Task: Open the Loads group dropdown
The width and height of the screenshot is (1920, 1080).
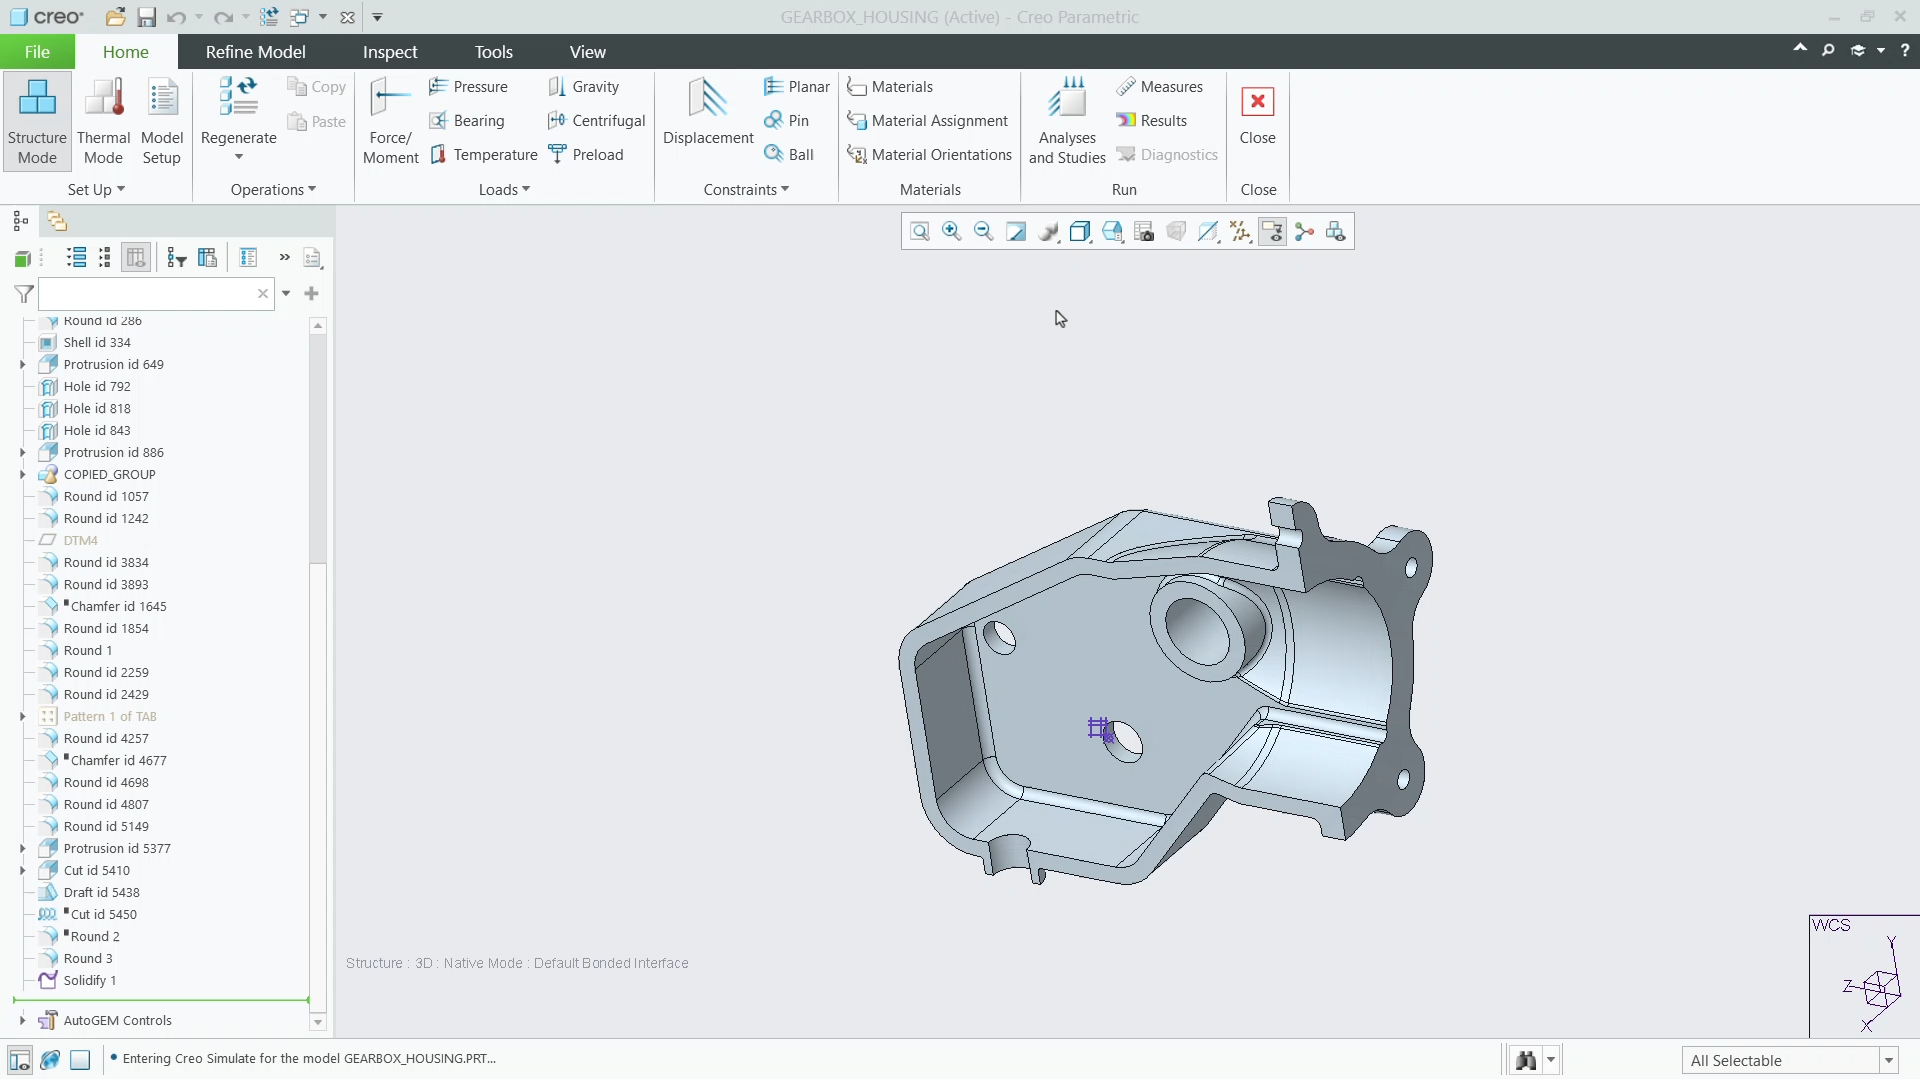Action: (x=504, y=190)
